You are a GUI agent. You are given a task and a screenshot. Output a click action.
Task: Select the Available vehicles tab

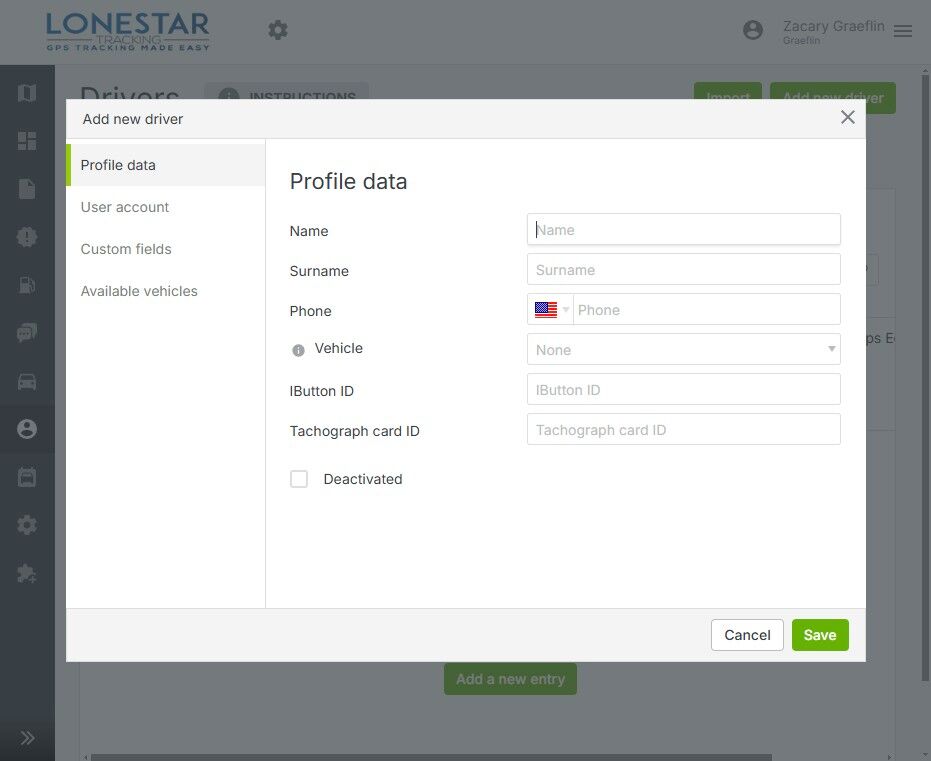click(x=139, y=291)
